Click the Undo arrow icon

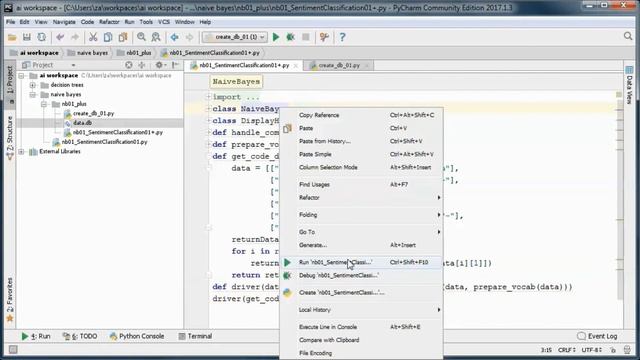coord(60,38)
